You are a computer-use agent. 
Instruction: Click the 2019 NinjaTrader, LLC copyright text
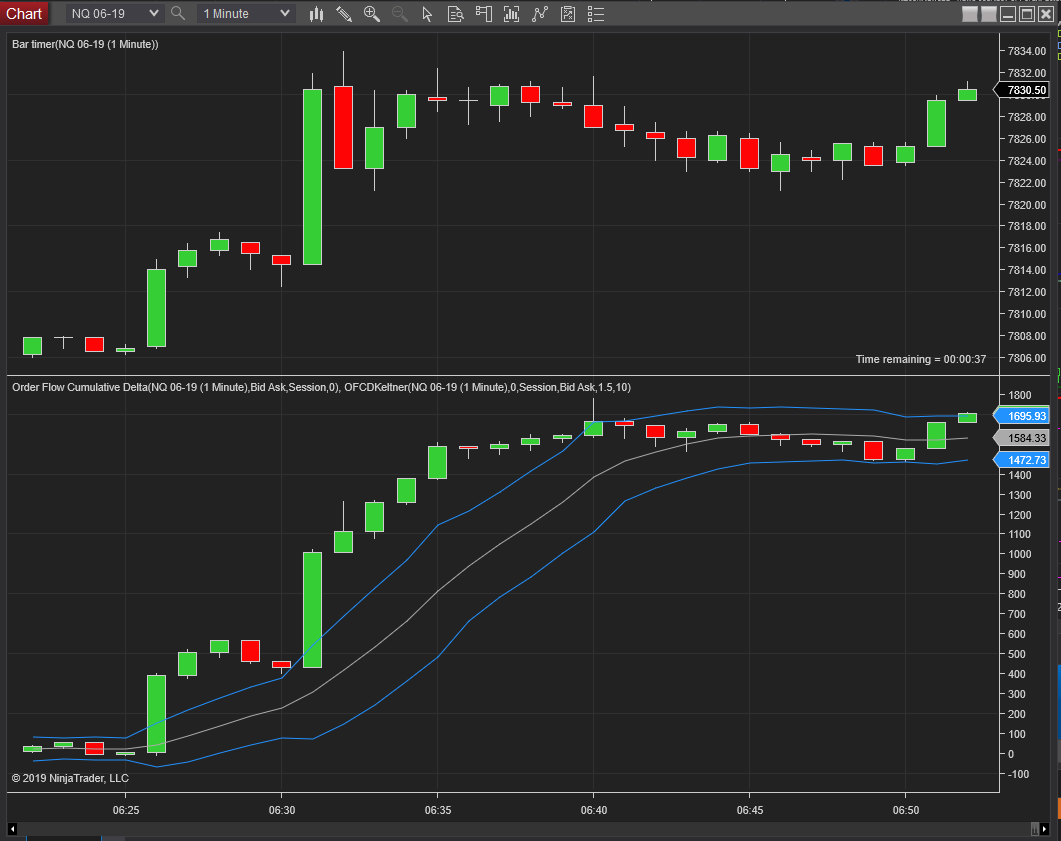70,778
